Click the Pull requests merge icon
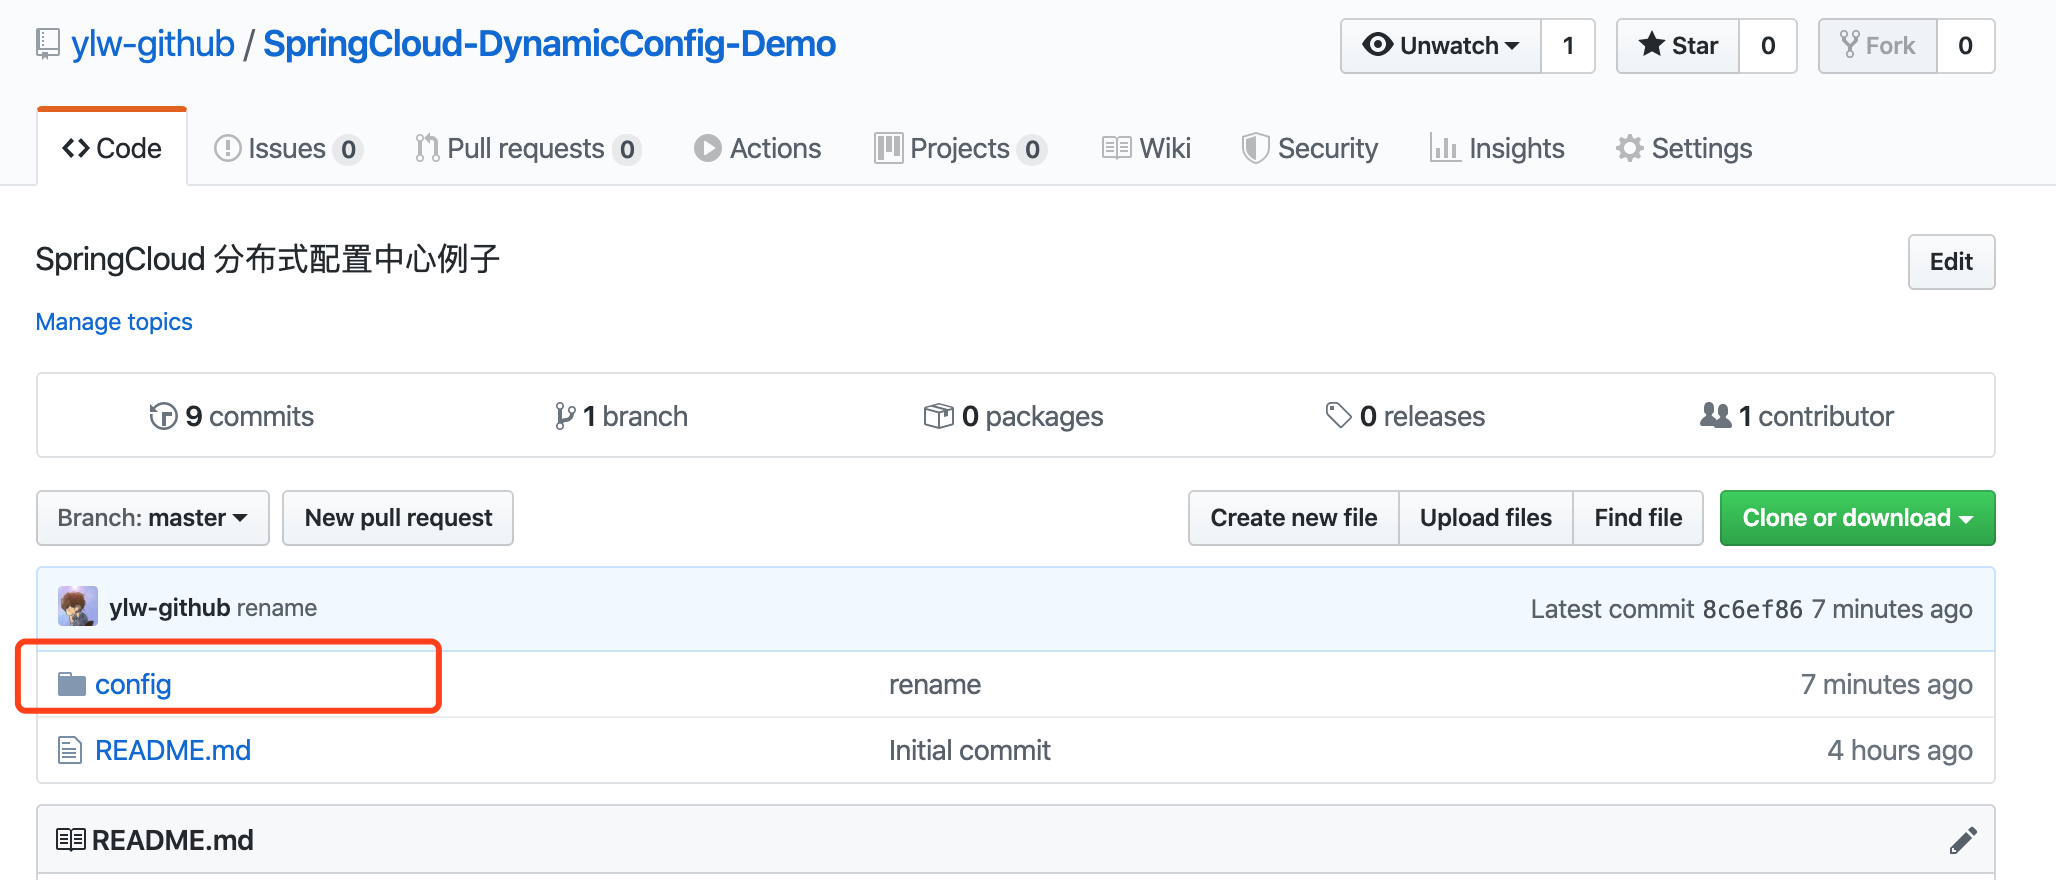The width and height of the screenshot is (2056, 880). click(x=427, y=148)
